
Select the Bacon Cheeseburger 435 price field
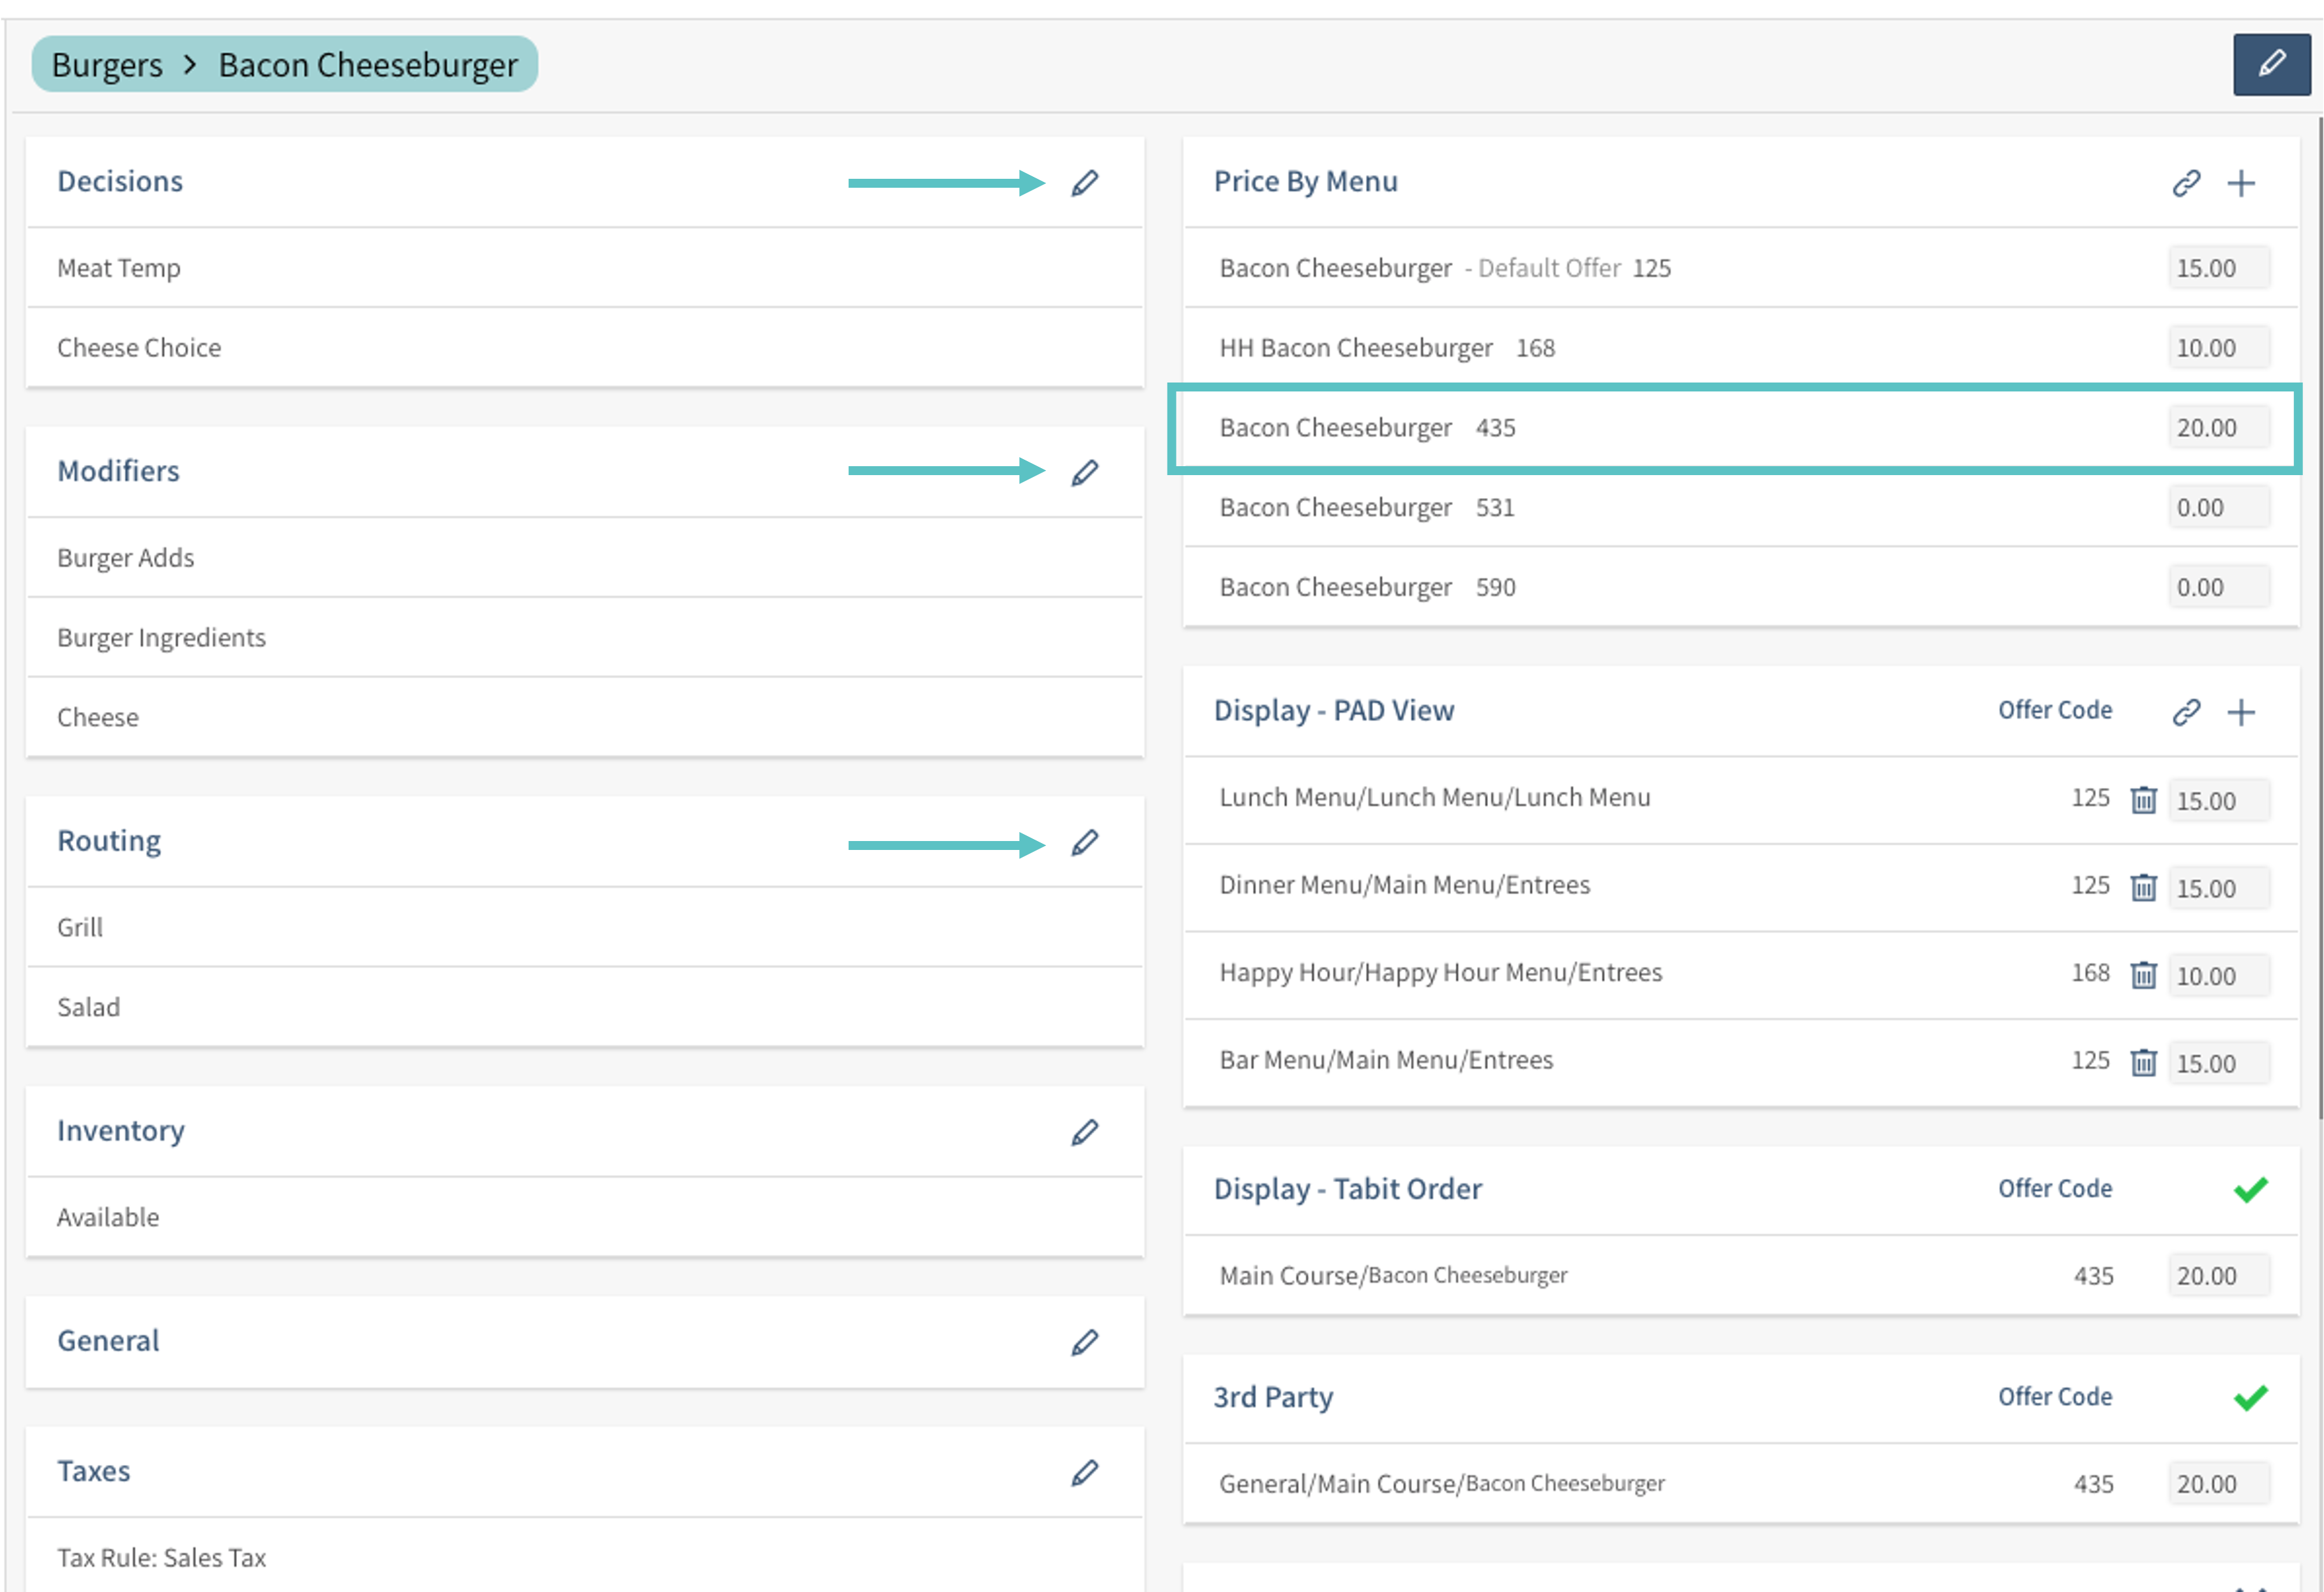[2217, 428]
